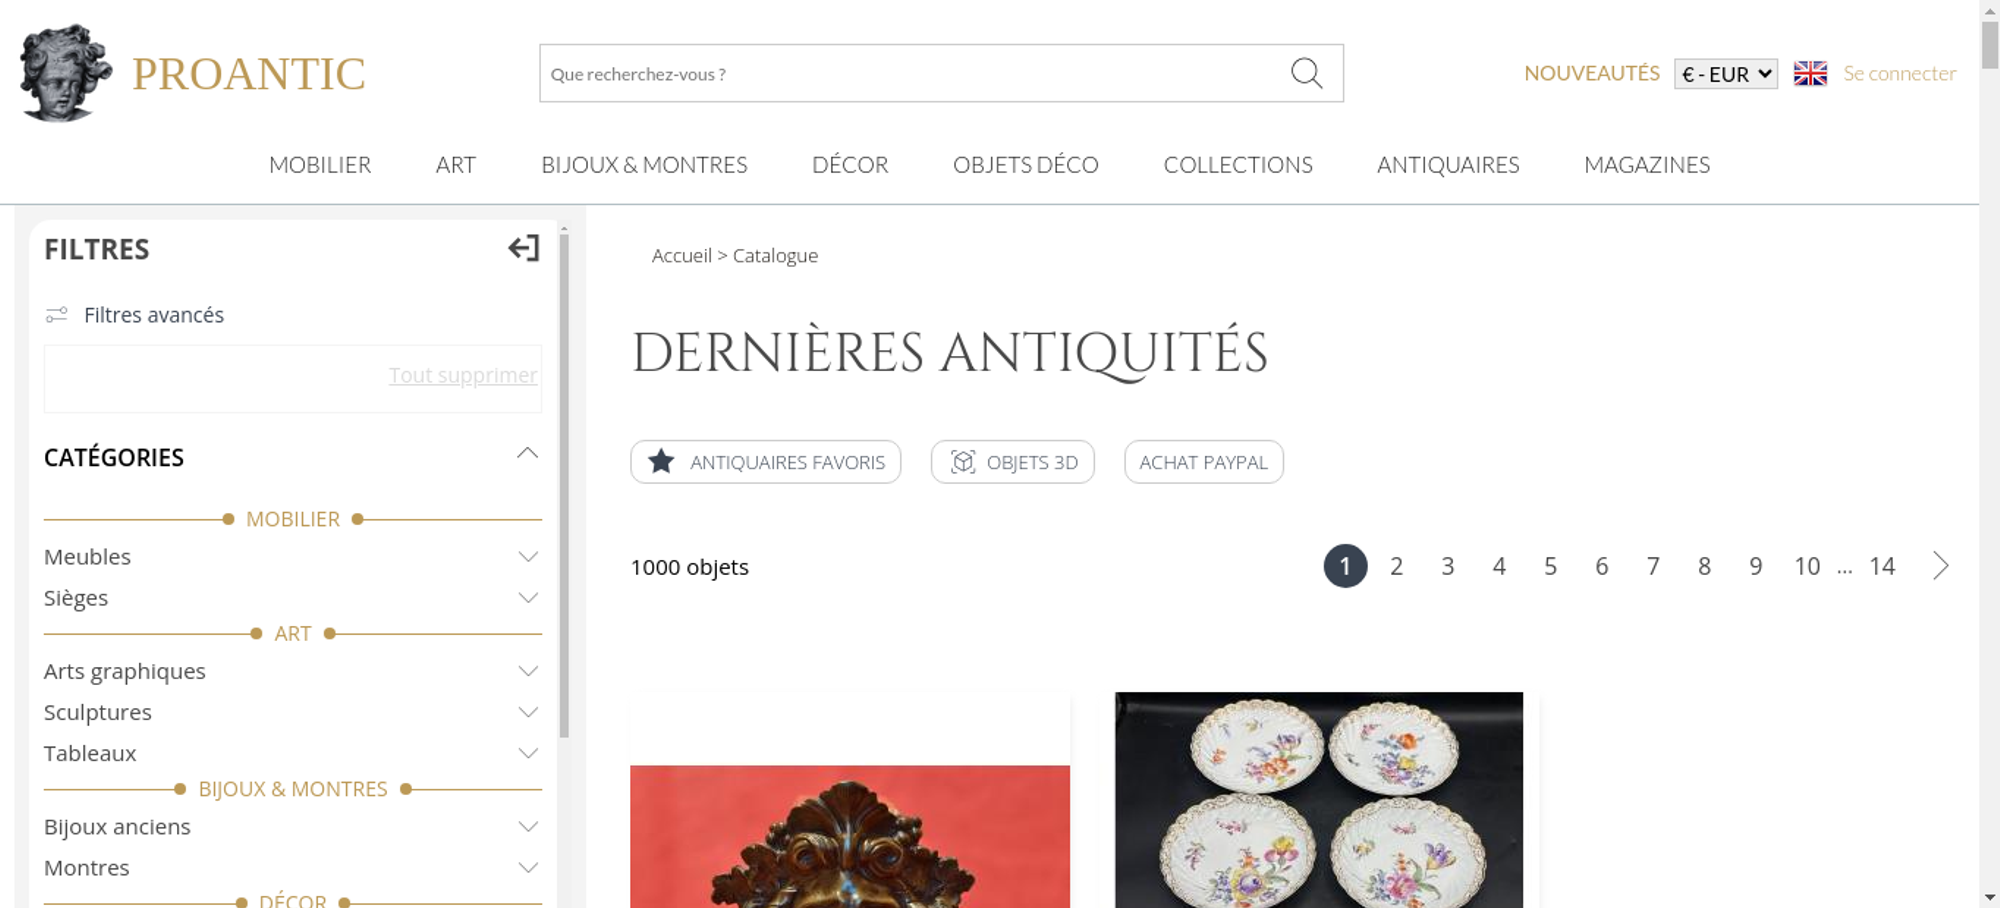
Task: Toggle the Objets 3D filter
Action: [1013, 462]
